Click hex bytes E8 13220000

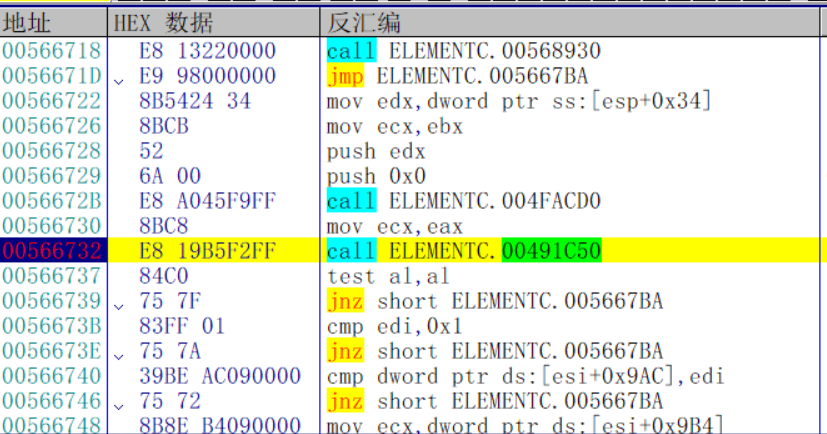tap(207, 51)
